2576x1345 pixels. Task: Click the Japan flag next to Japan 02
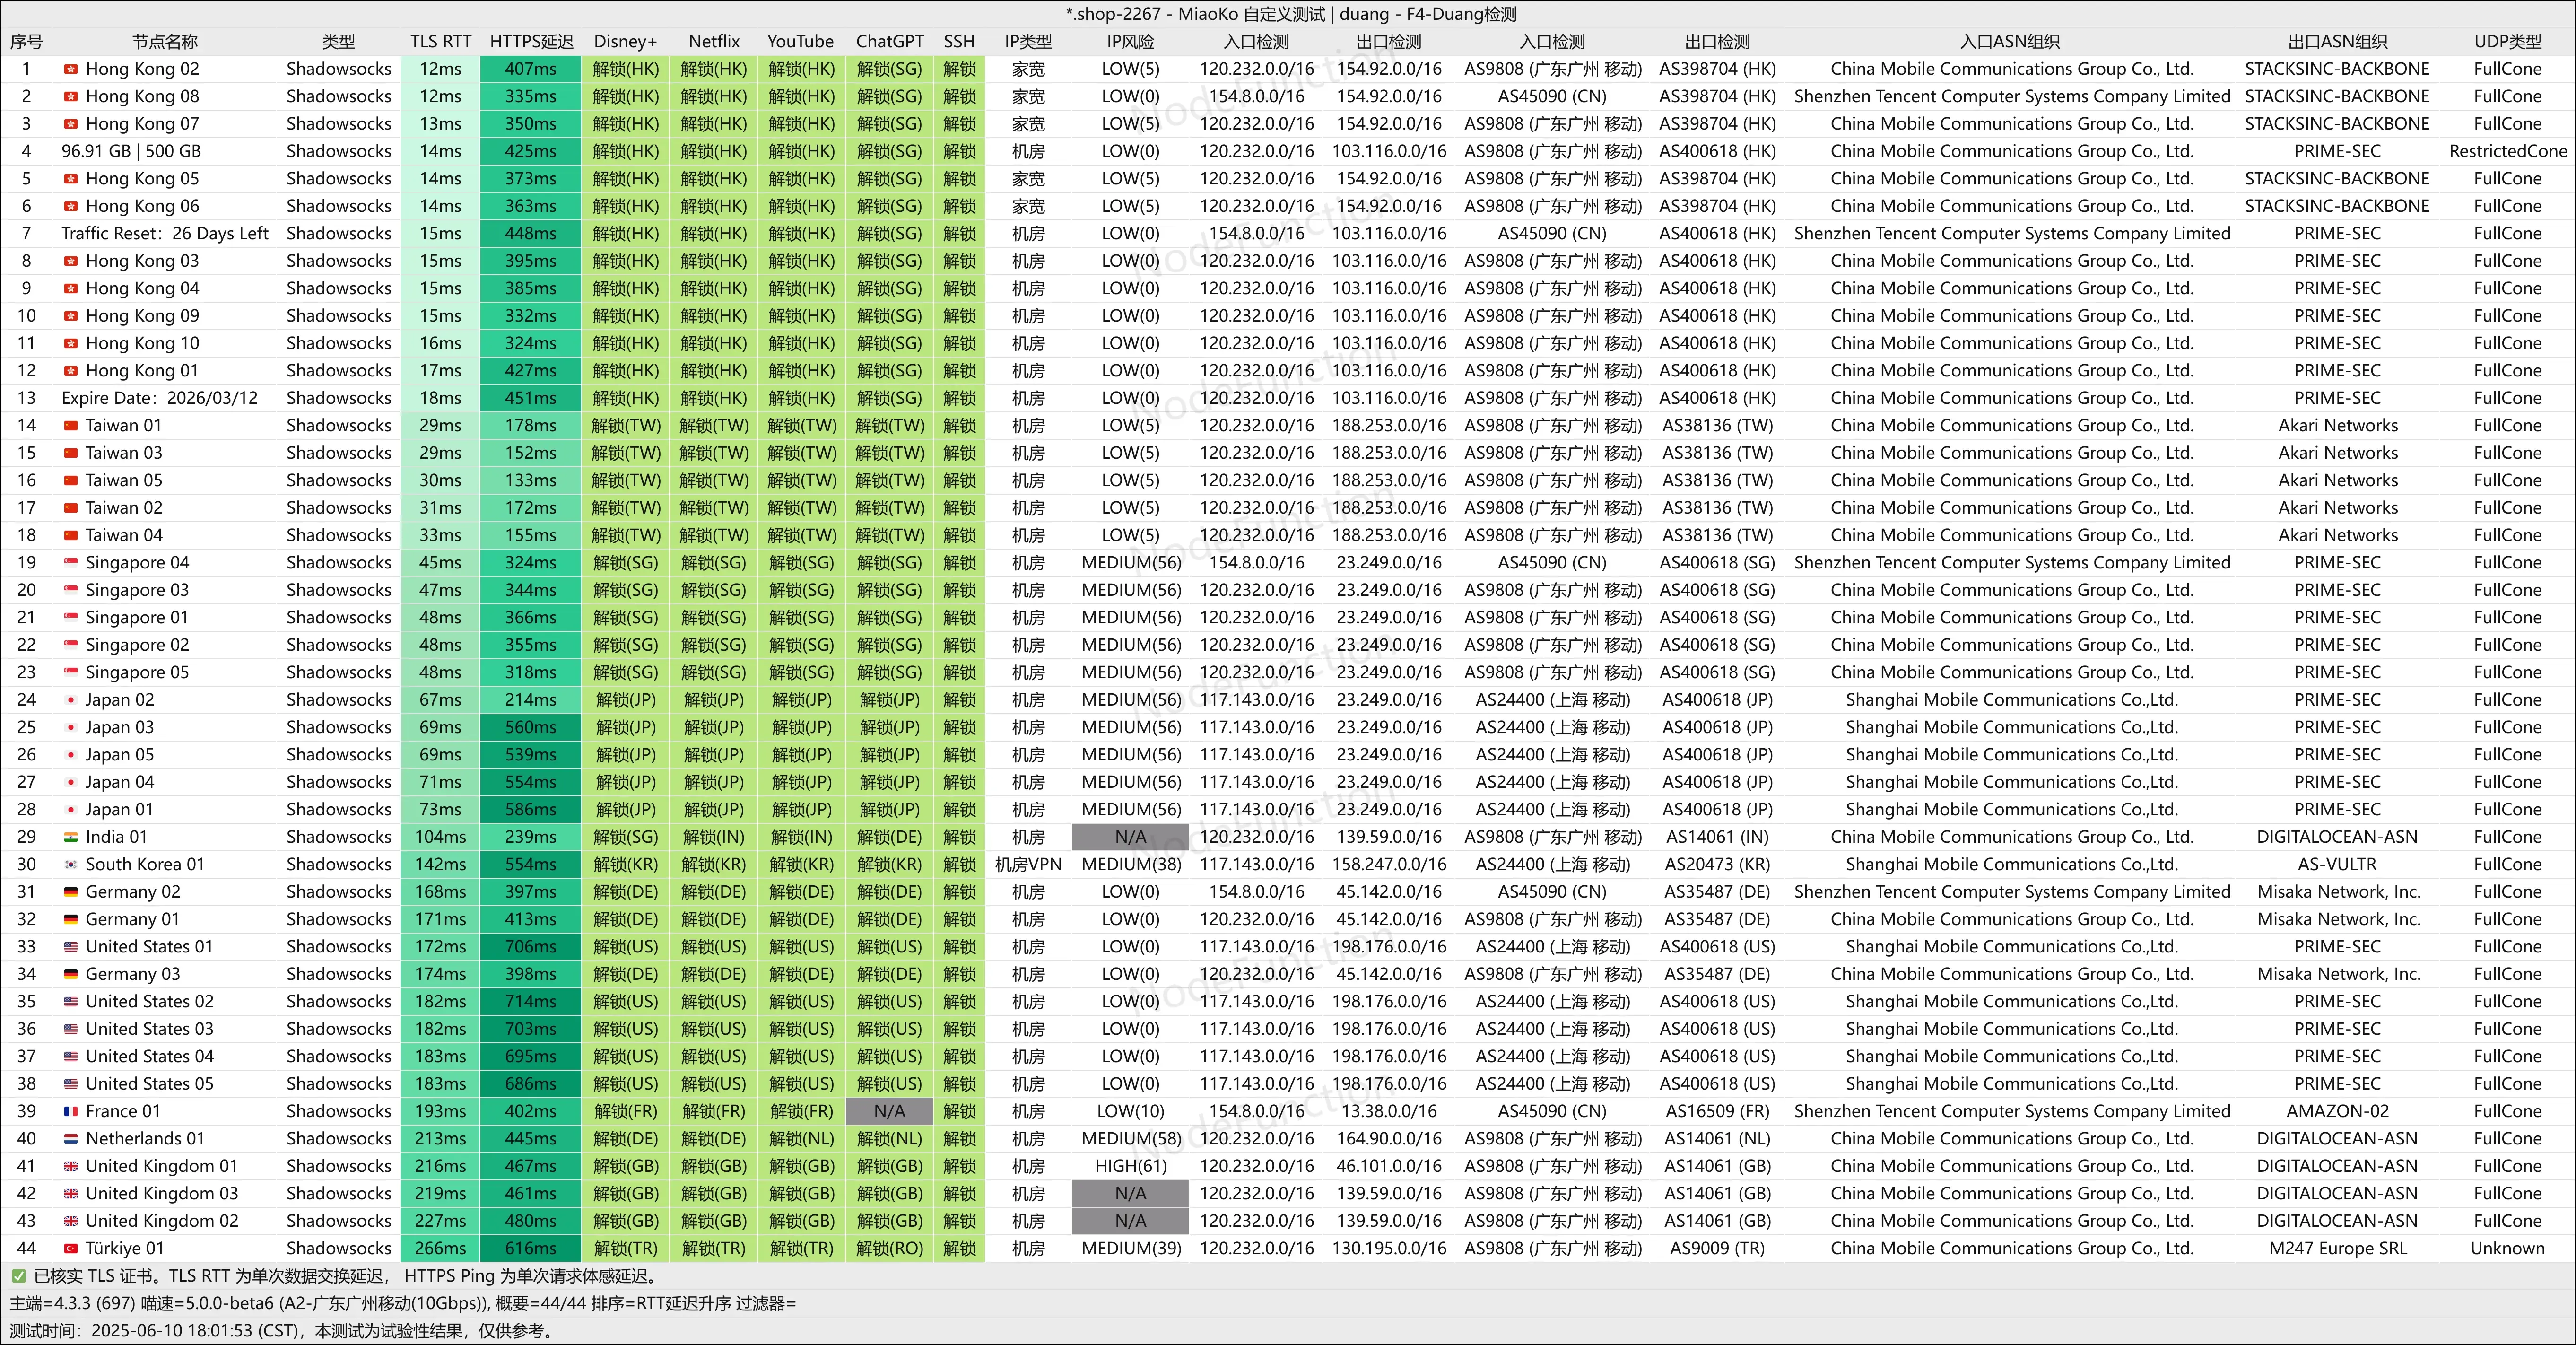70,700
